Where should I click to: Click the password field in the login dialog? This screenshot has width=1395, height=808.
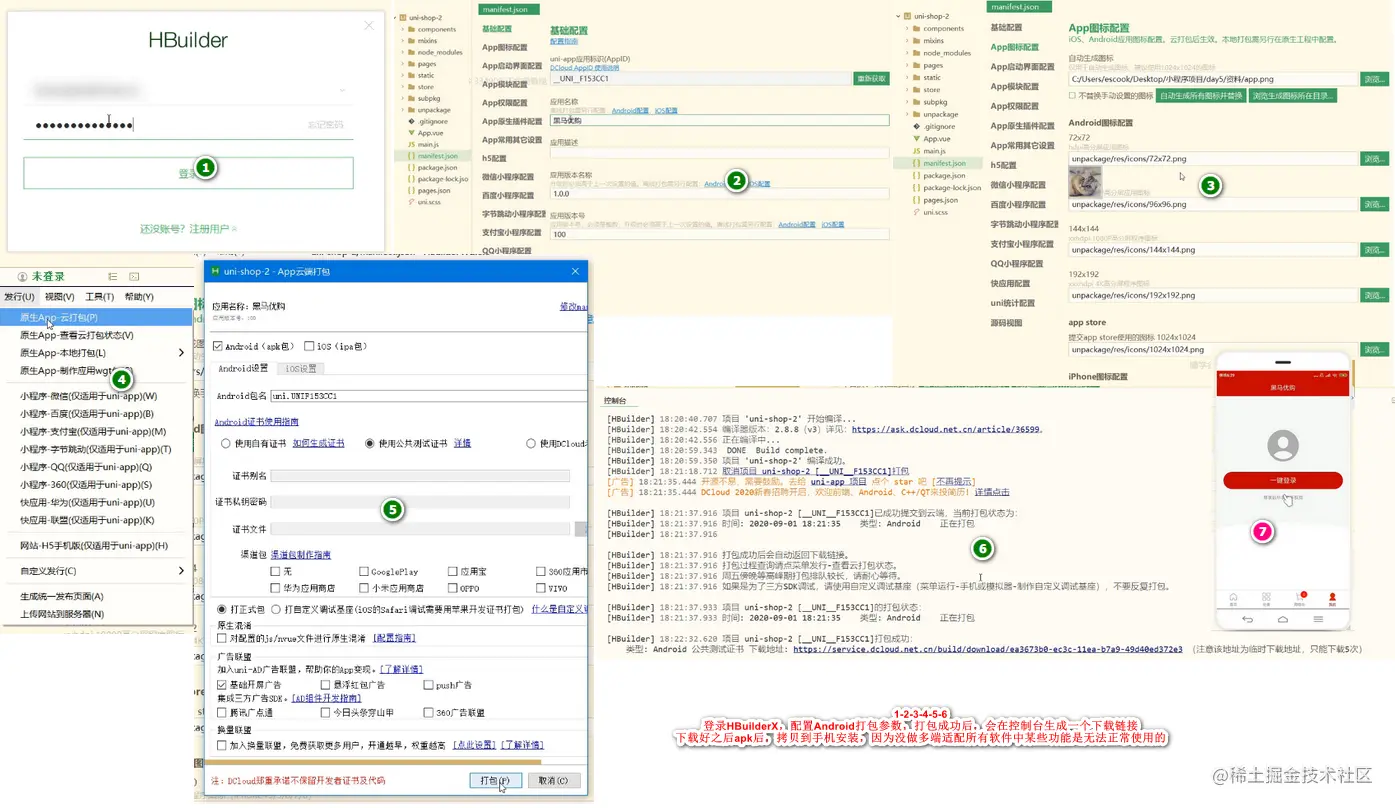188,125
